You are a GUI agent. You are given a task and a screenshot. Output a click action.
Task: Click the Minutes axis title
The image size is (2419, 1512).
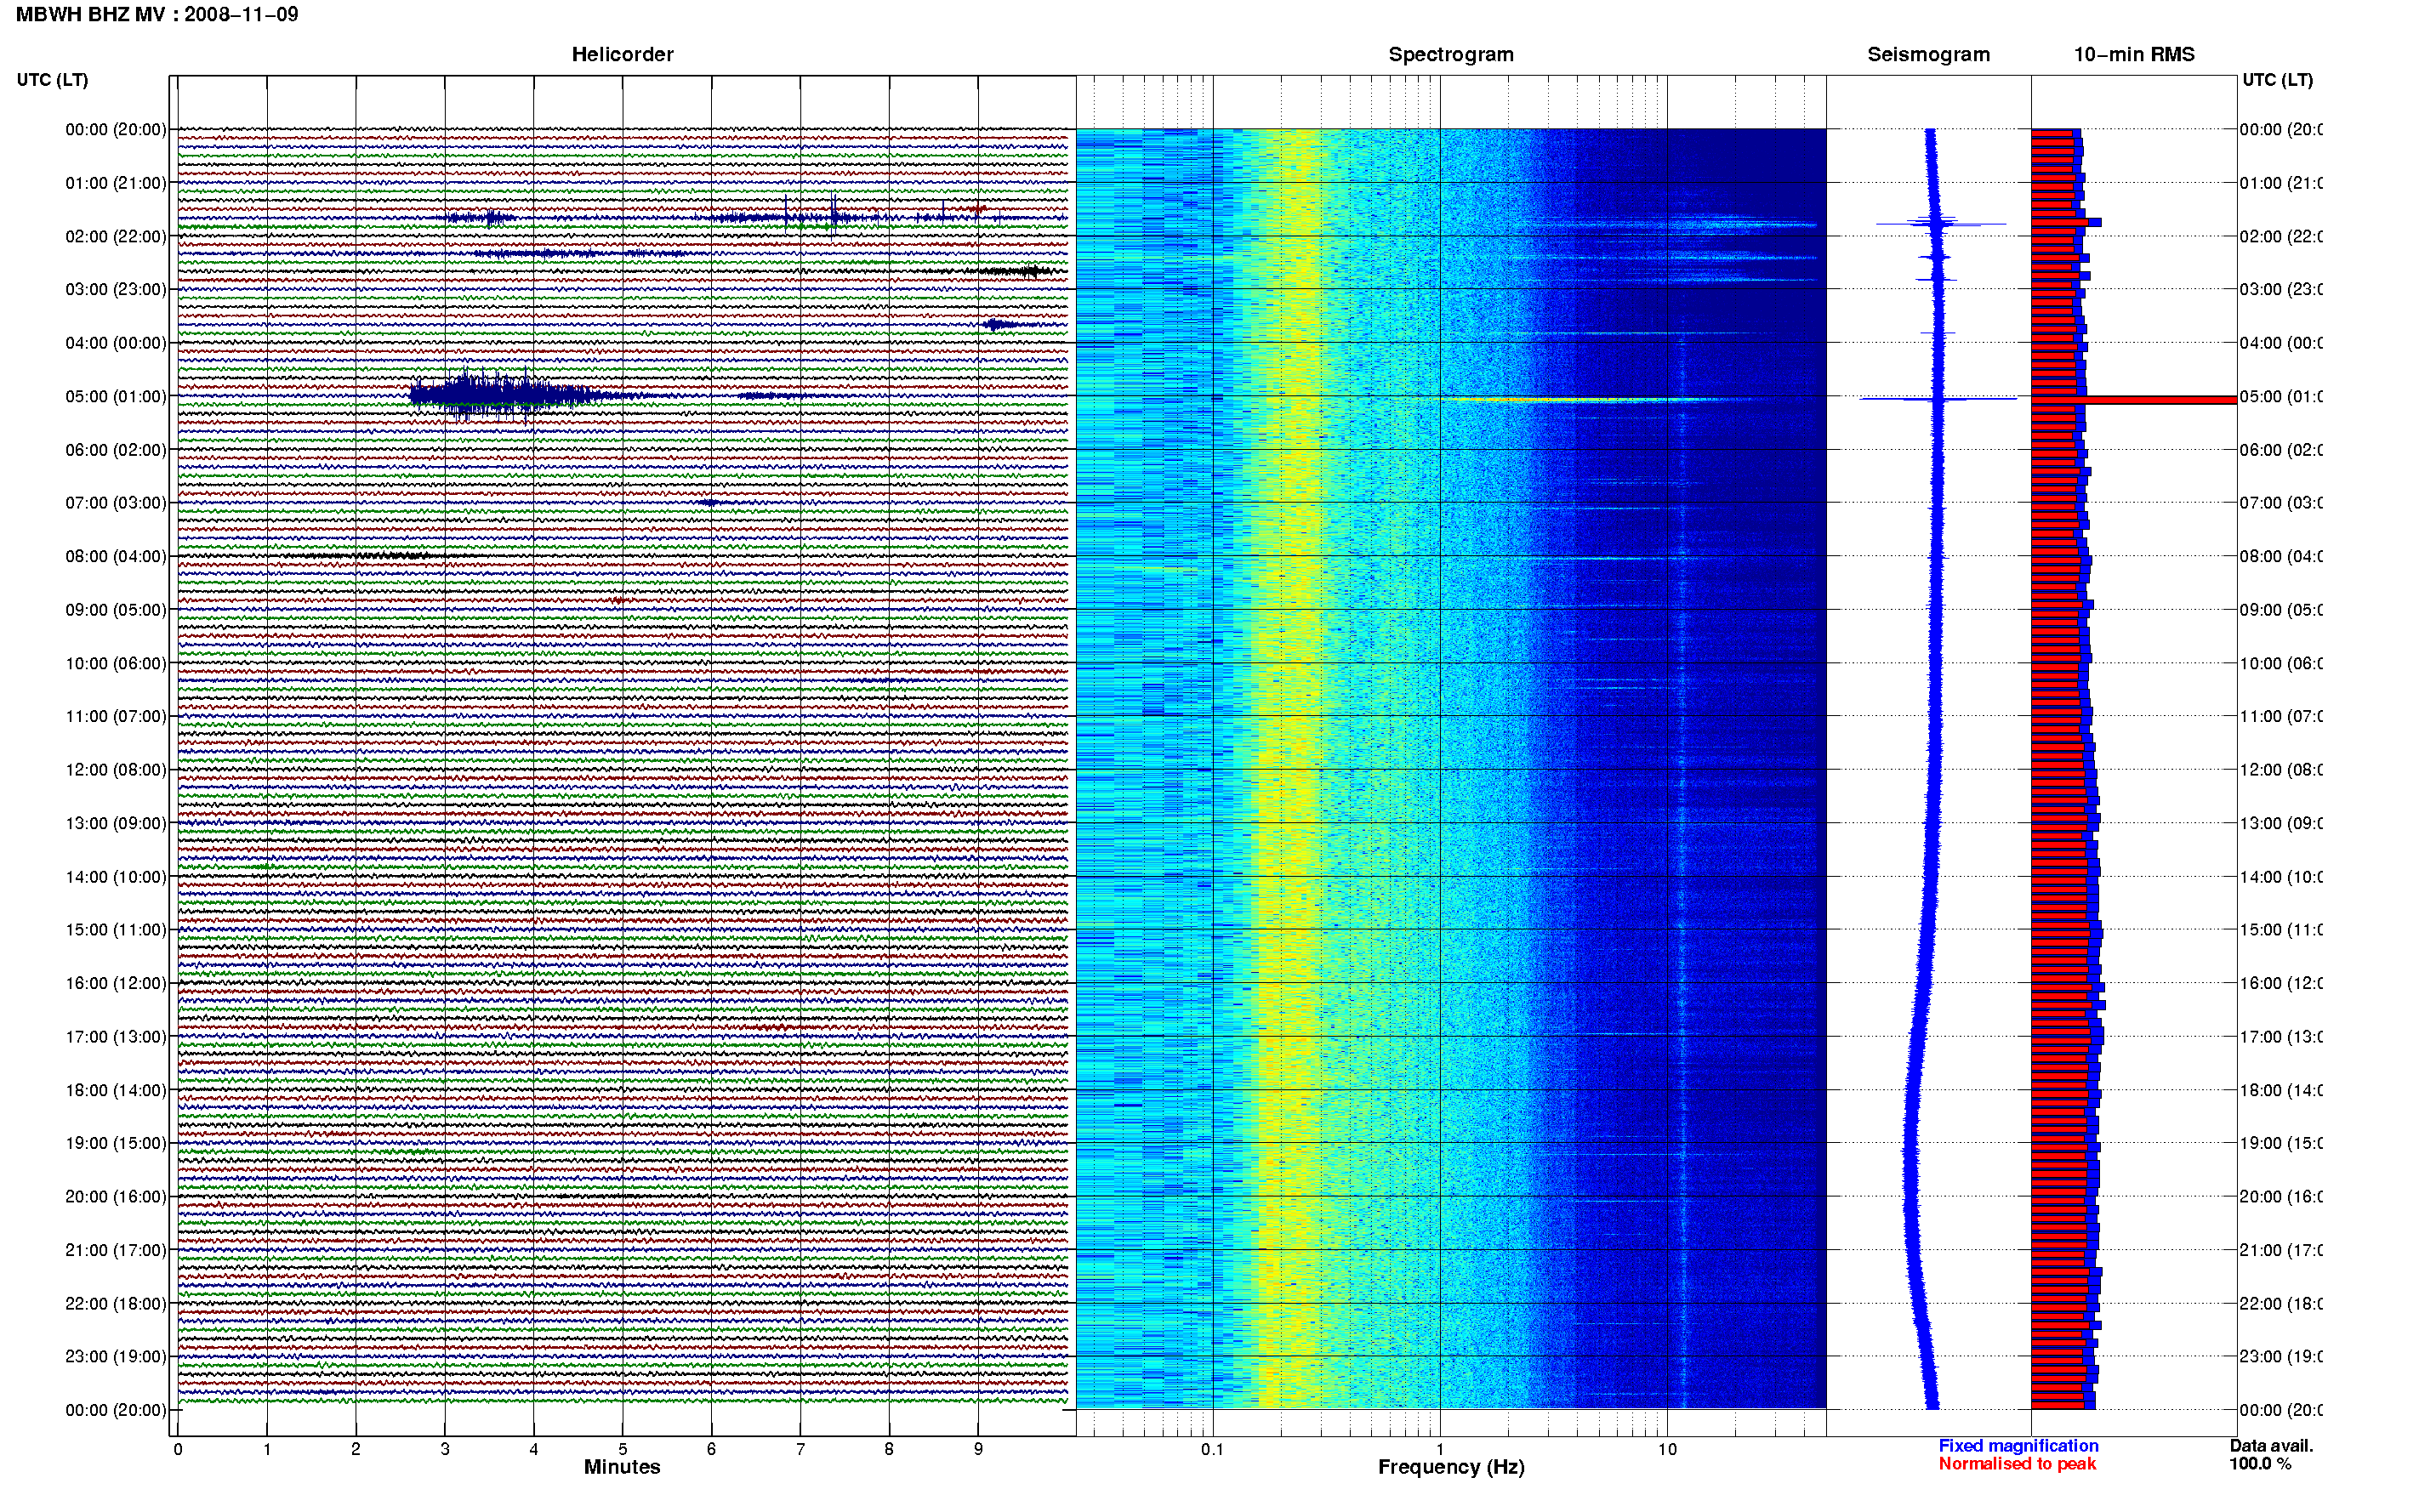(x=622, y=1467)
